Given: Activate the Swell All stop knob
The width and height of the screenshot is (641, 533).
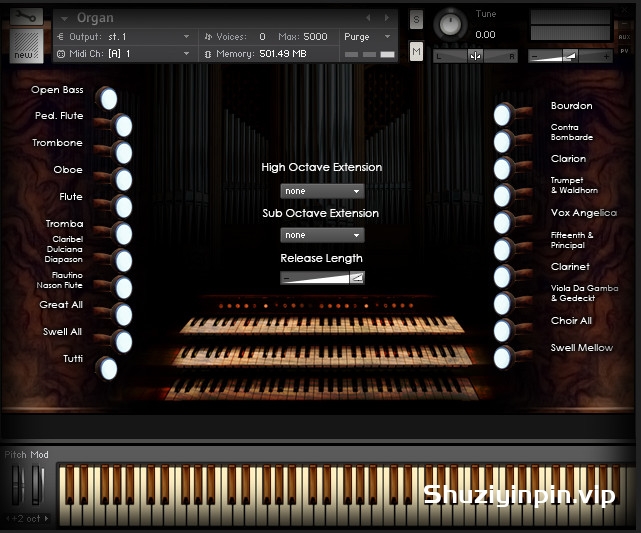Looking at the screenshot, I should coord(123,342).
